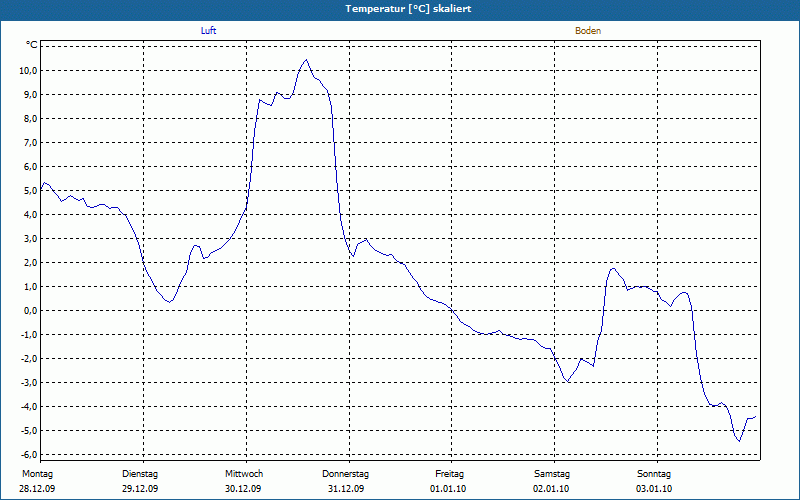Screen dimensions: 800x500
Task: Click the 8,0 y-axis value
Action: coord(30,118)
